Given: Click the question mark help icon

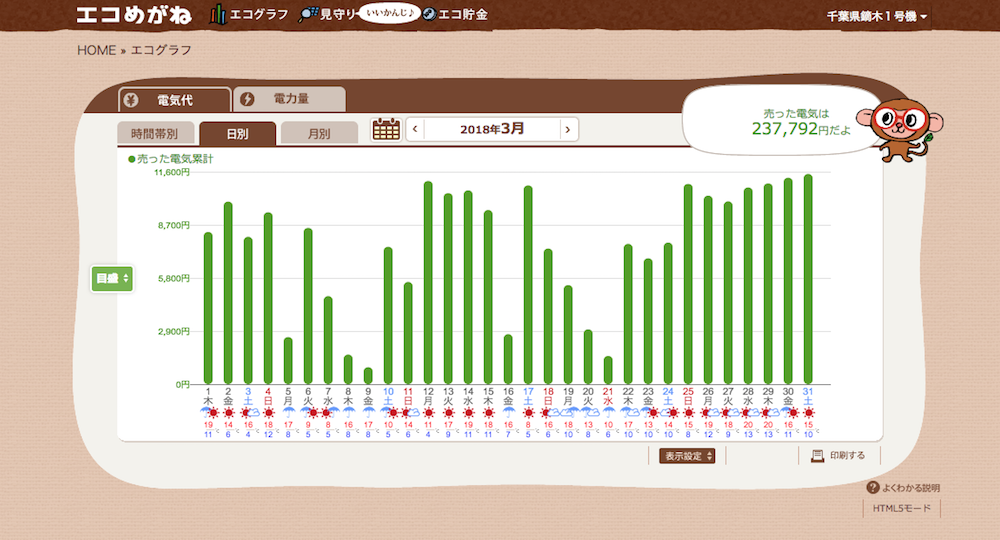Looking at the screenshot, I should coord(872,487).
